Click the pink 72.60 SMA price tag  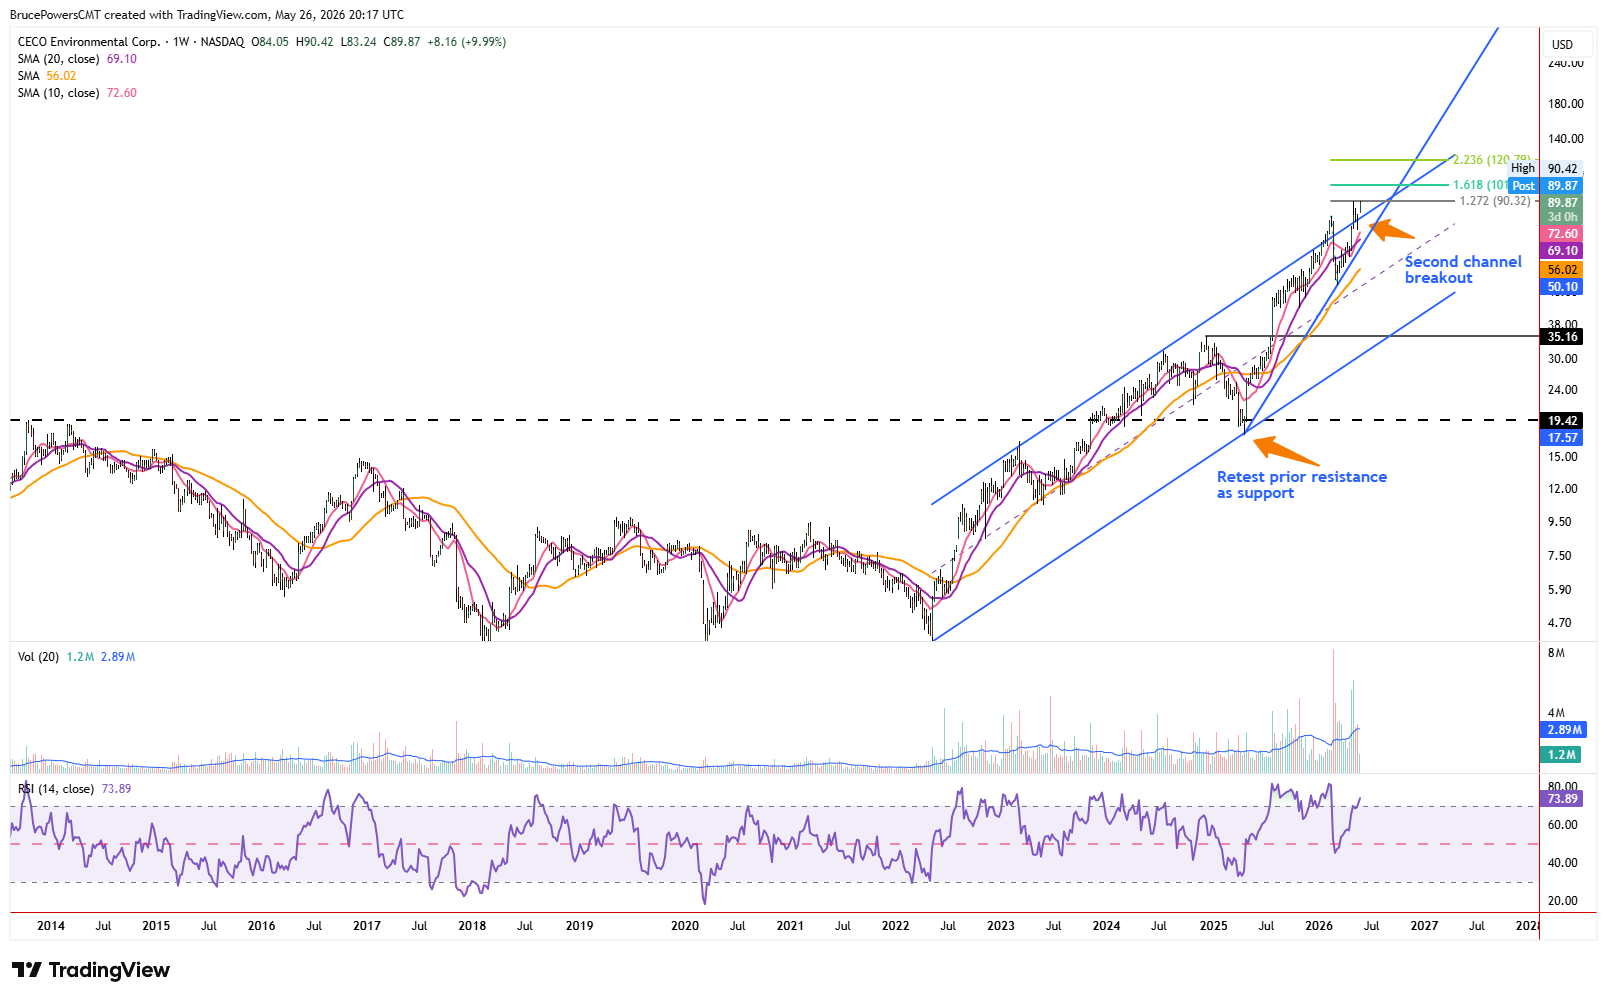(1562, 234)
